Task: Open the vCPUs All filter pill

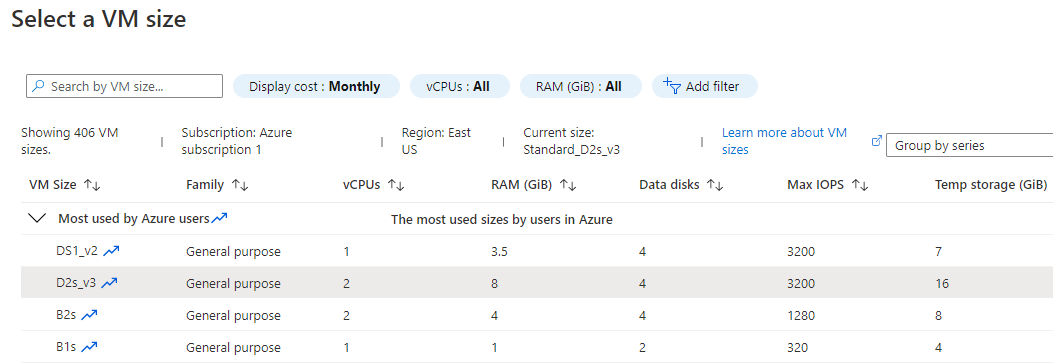Action: 459,87
